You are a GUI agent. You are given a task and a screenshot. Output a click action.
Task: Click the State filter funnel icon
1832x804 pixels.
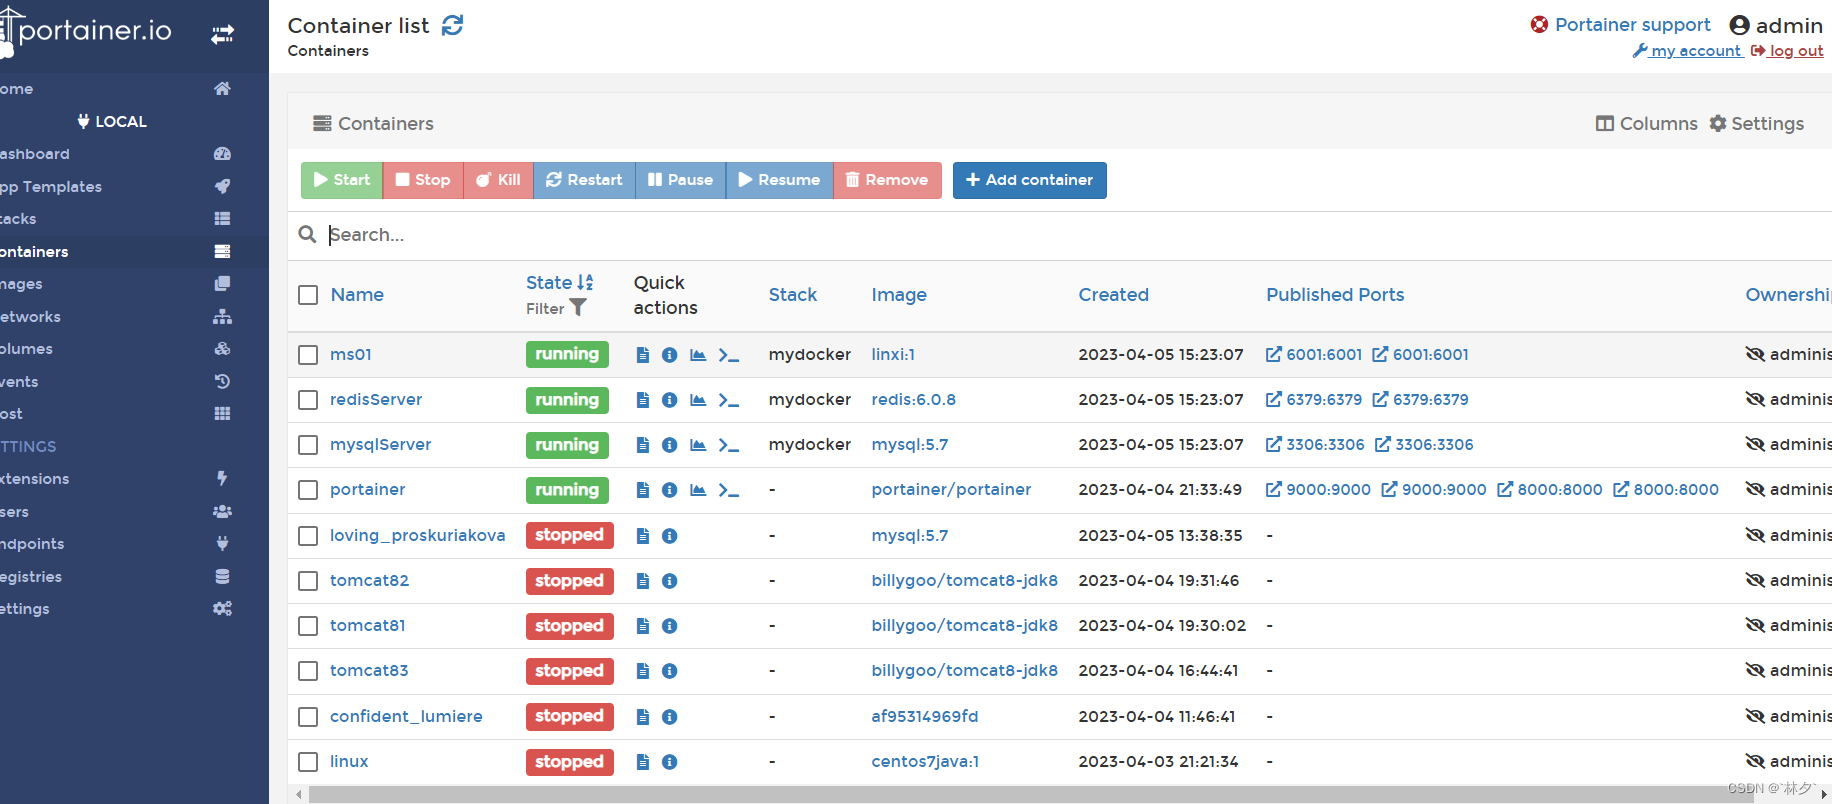click(x=578, y=308)
